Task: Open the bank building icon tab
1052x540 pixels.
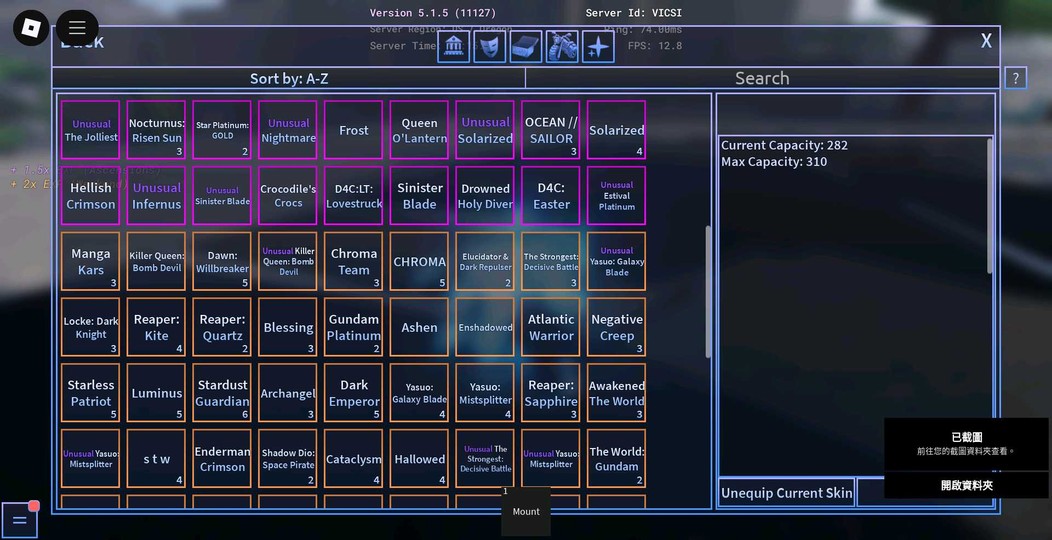Action: [453, 47]
